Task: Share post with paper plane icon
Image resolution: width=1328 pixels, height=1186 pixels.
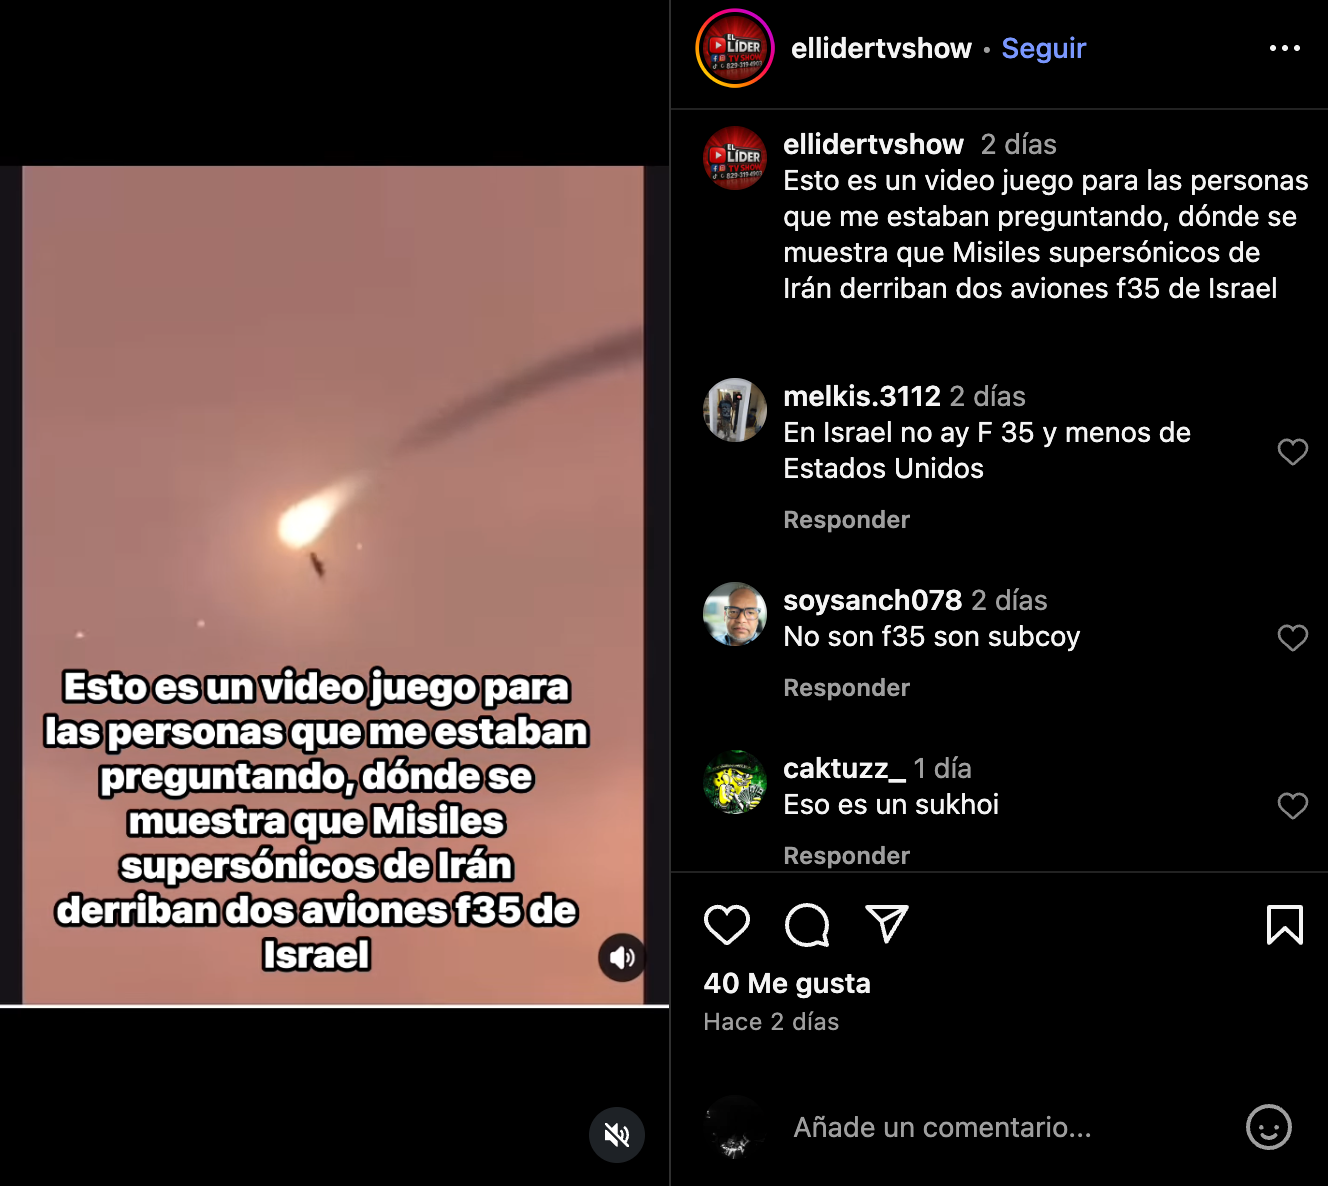Action: [887, 924]
